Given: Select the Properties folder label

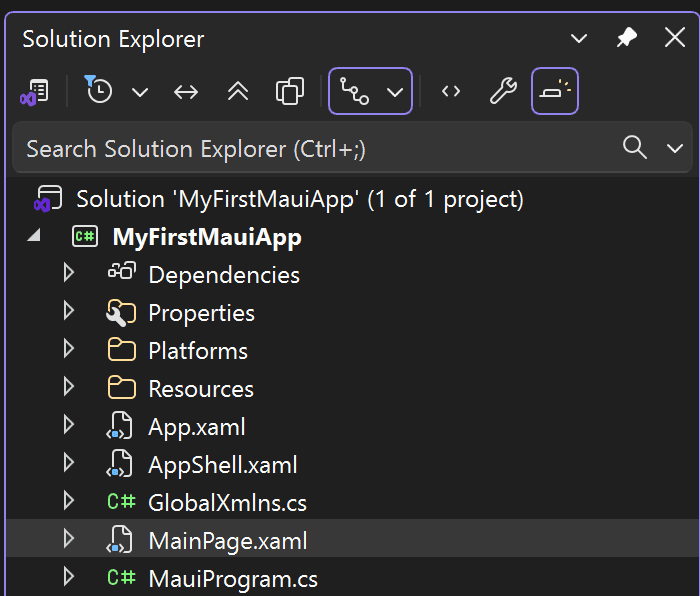Looking at the screenshot, I should [x=201, y=313].
